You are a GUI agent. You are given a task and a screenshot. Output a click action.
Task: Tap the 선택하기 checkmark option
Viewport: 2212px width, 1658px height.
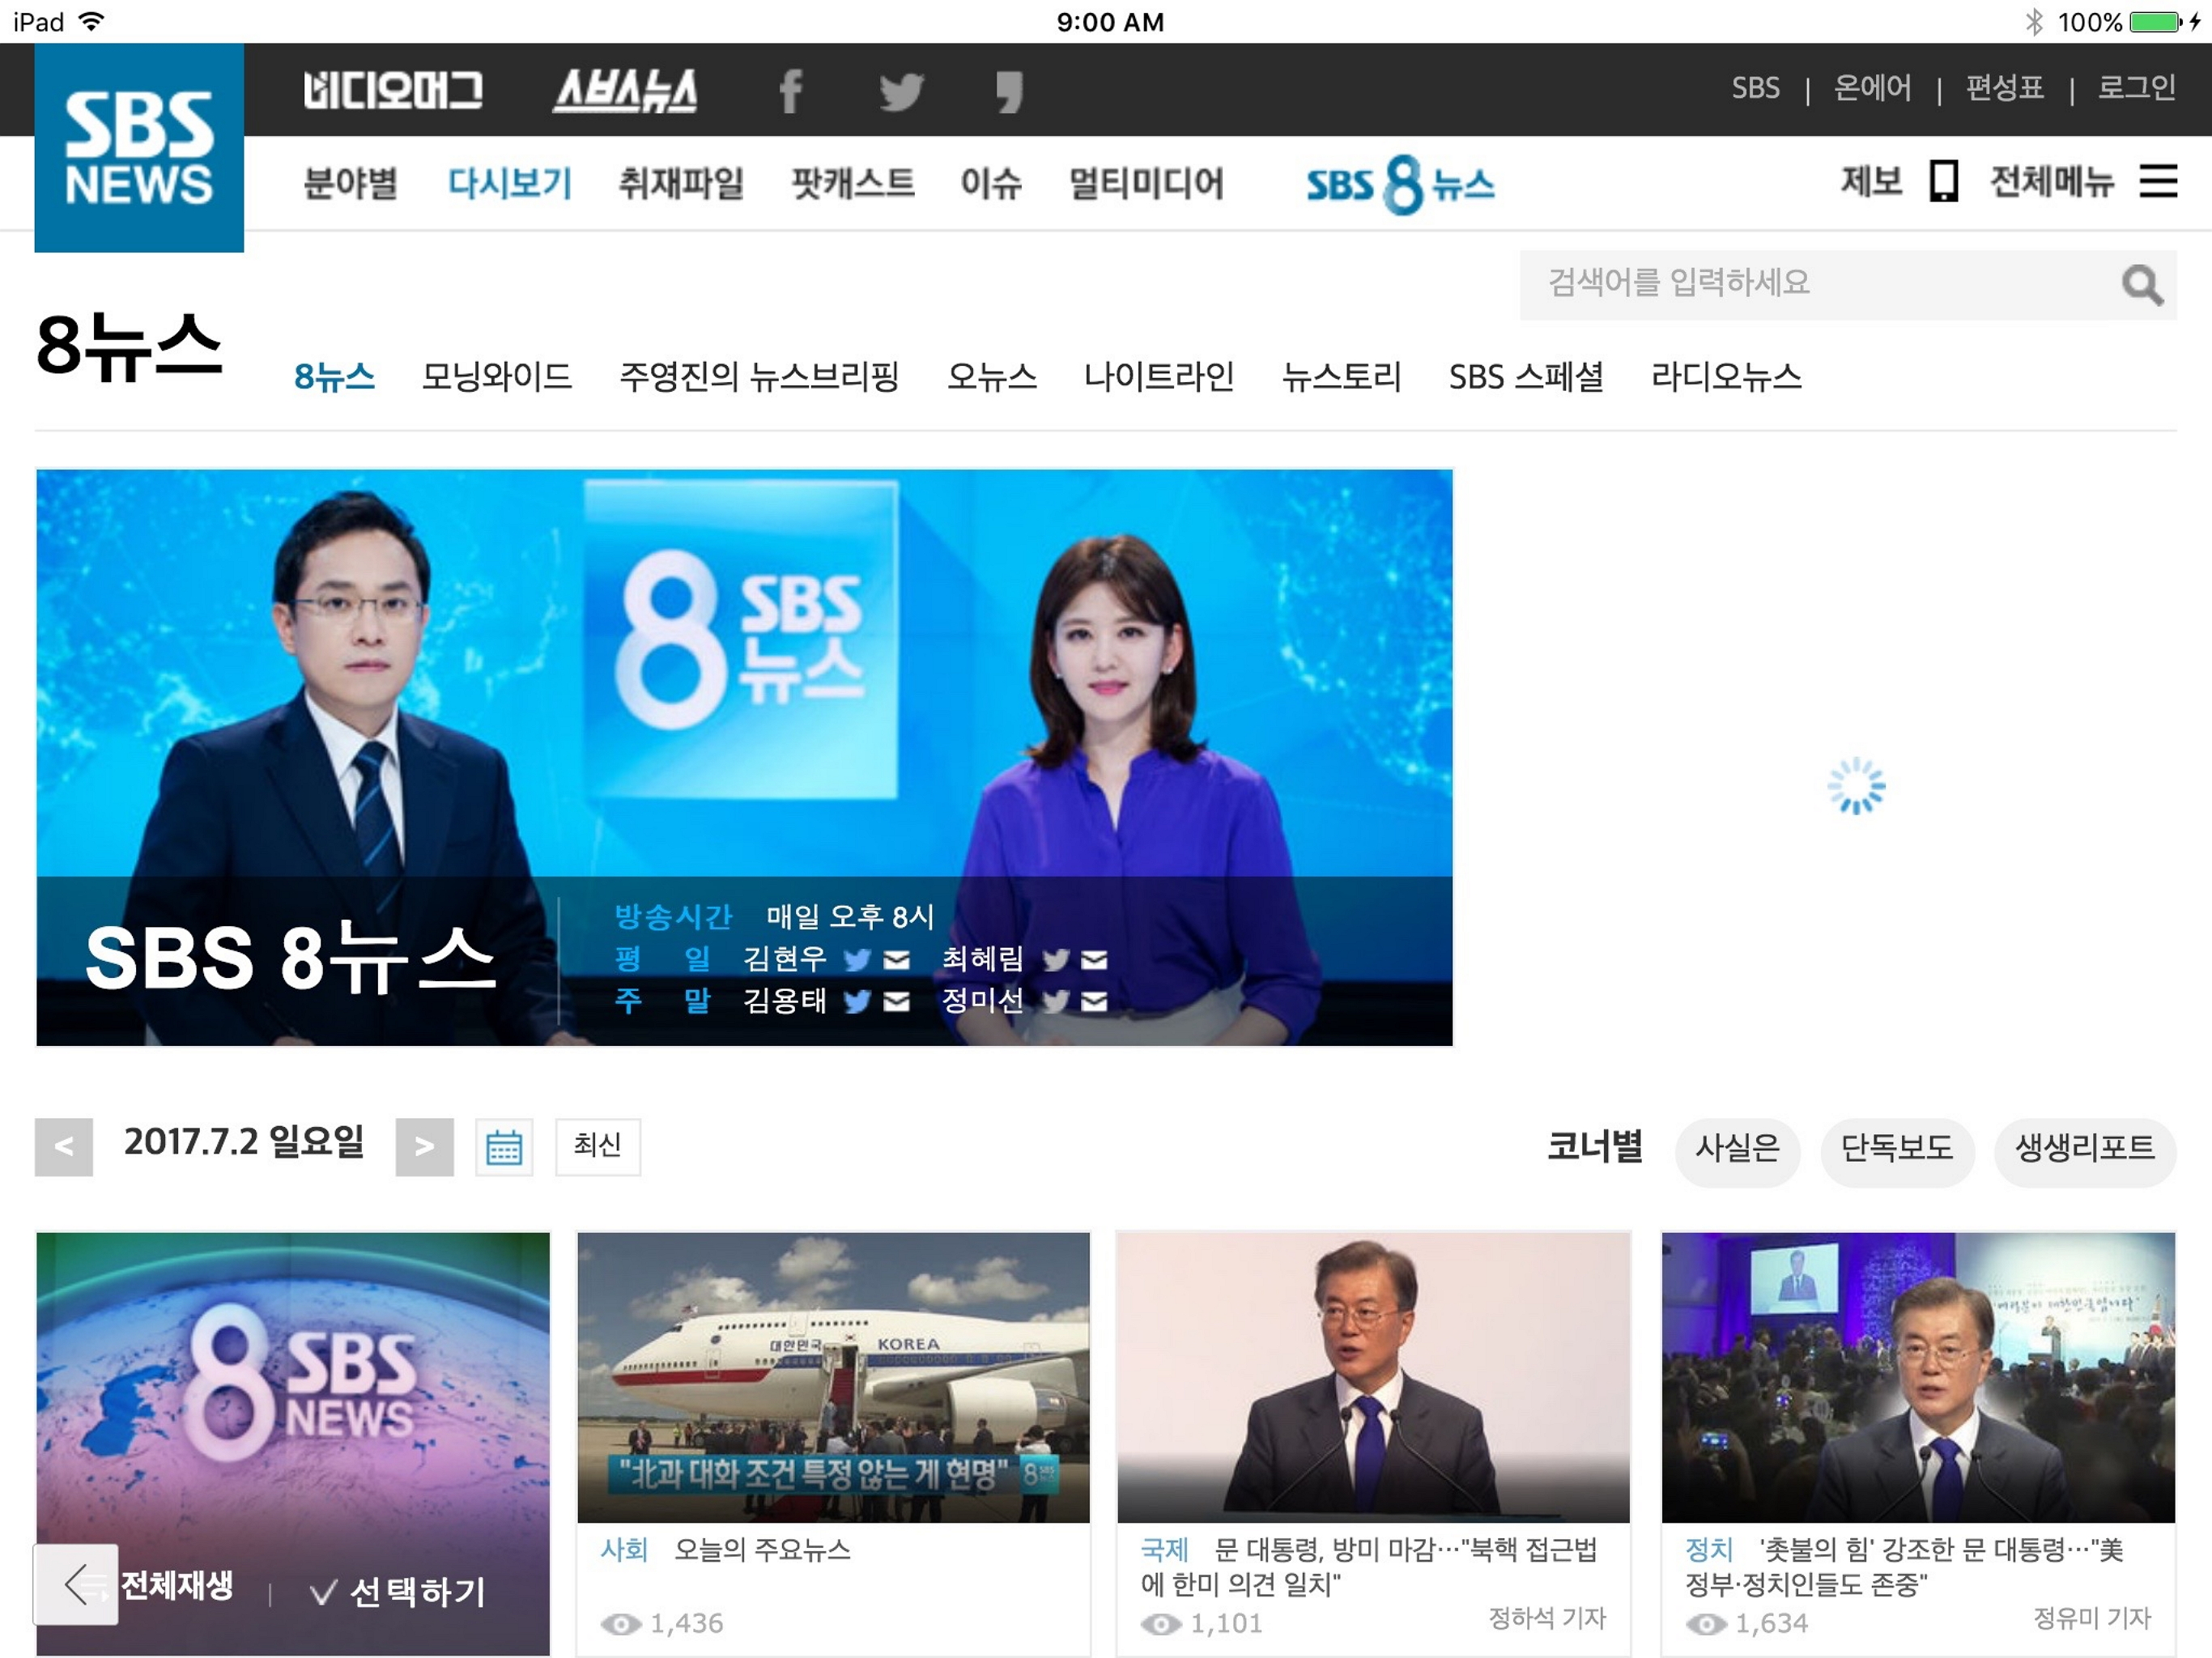(398, 1590)
